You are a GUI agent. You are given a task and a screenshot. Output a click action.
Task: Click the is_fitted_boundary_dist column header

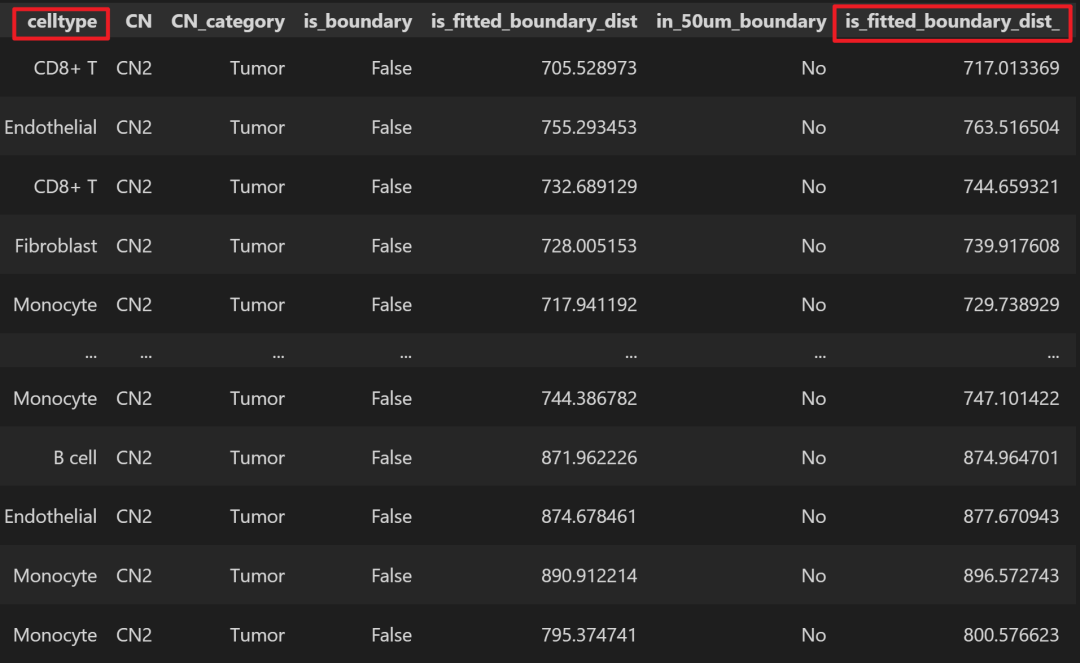click(x=534, y=22)
